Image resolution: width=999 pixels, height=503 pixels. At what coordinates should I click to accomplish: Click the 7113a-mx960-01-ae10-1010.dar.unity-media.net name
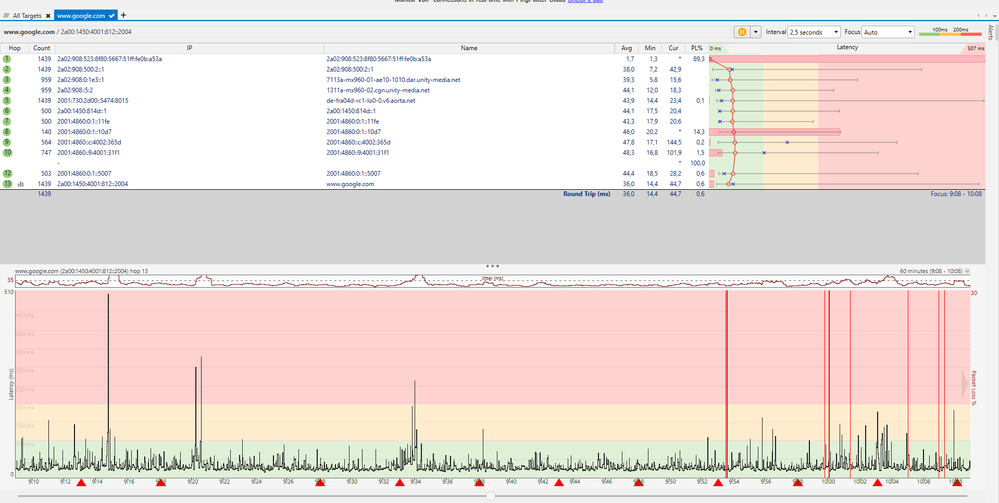[x=393, y=80]
